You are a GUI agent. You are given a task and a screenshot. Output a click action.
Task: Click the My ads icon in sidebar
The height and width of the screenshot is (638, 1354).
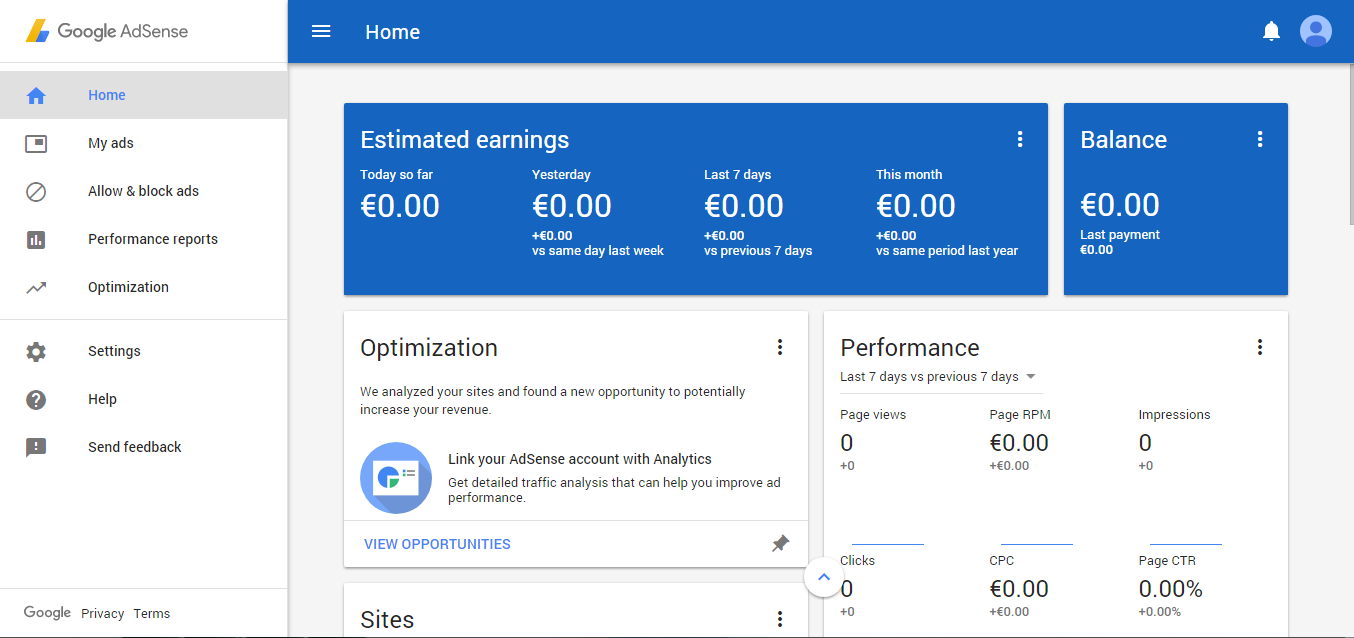coord(36,143)
